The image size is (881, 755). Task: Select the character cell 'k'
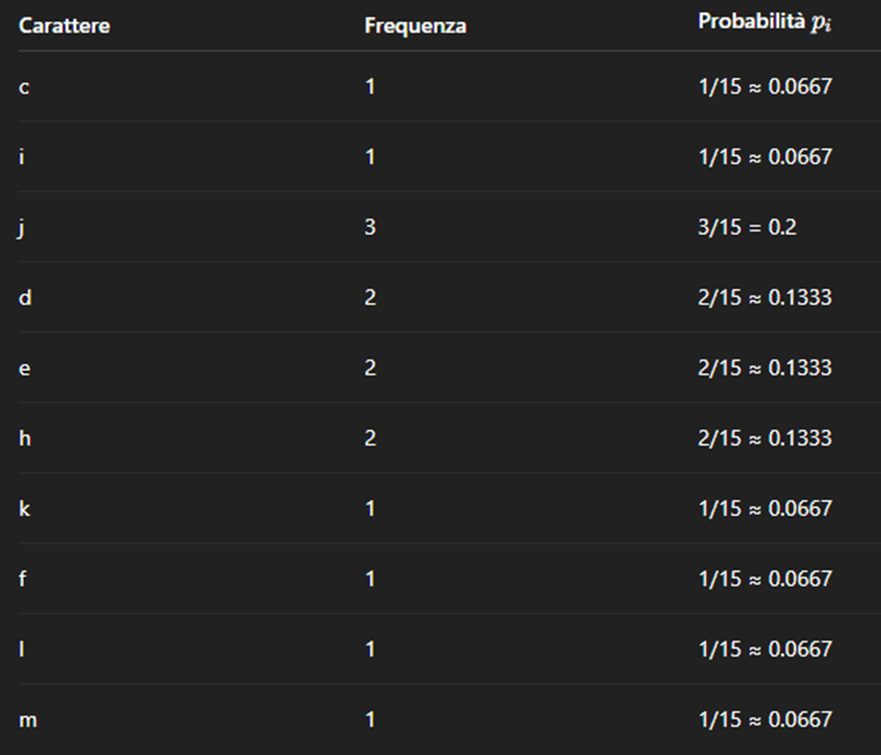tap(24, 508)
